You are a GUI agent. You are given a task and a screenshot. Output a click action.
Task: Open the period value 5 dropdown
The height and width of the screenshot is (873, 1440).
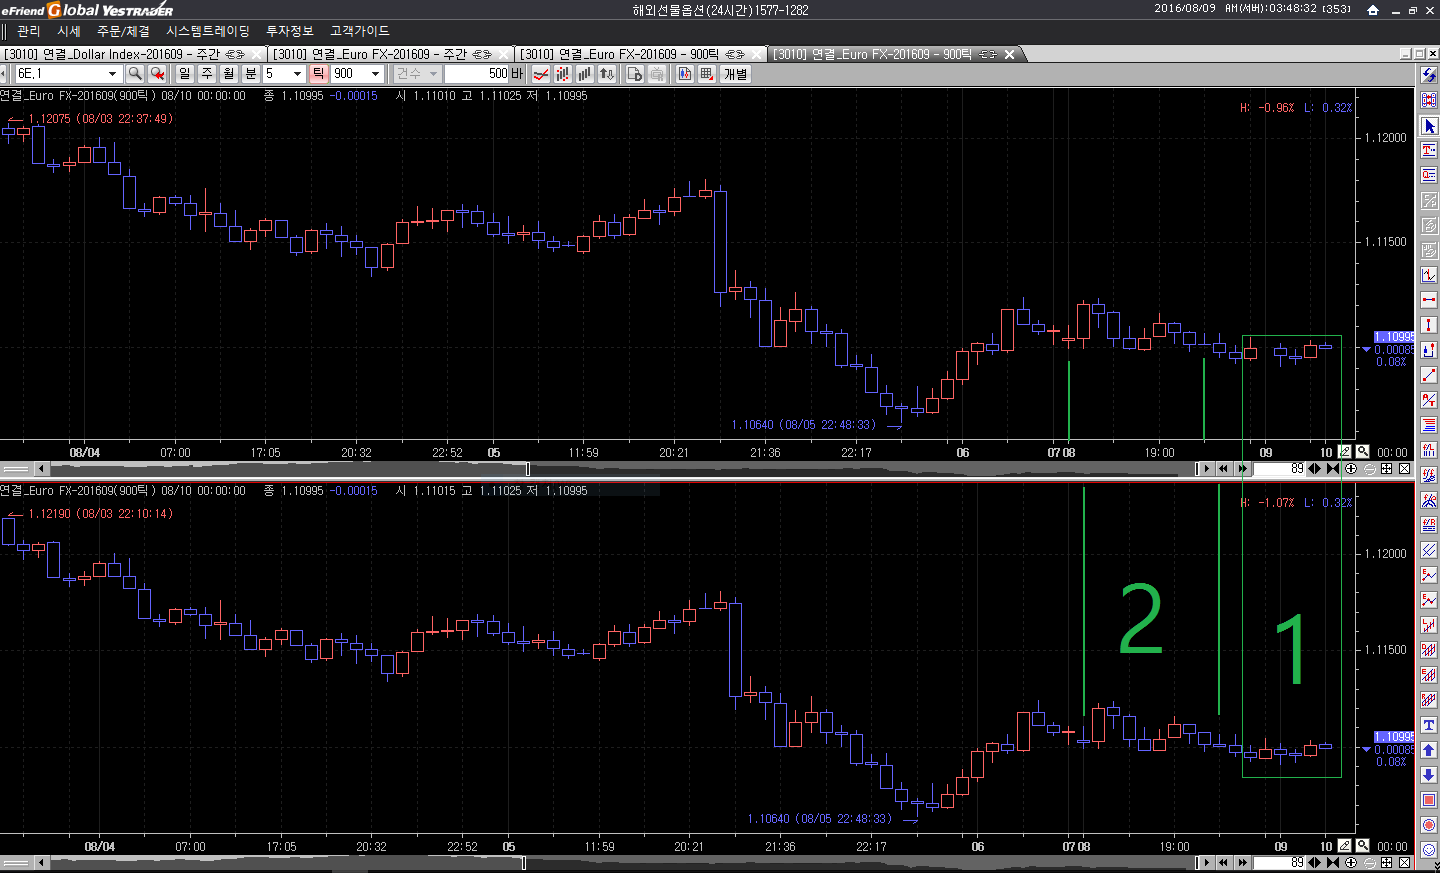click(x=297, y=74)
